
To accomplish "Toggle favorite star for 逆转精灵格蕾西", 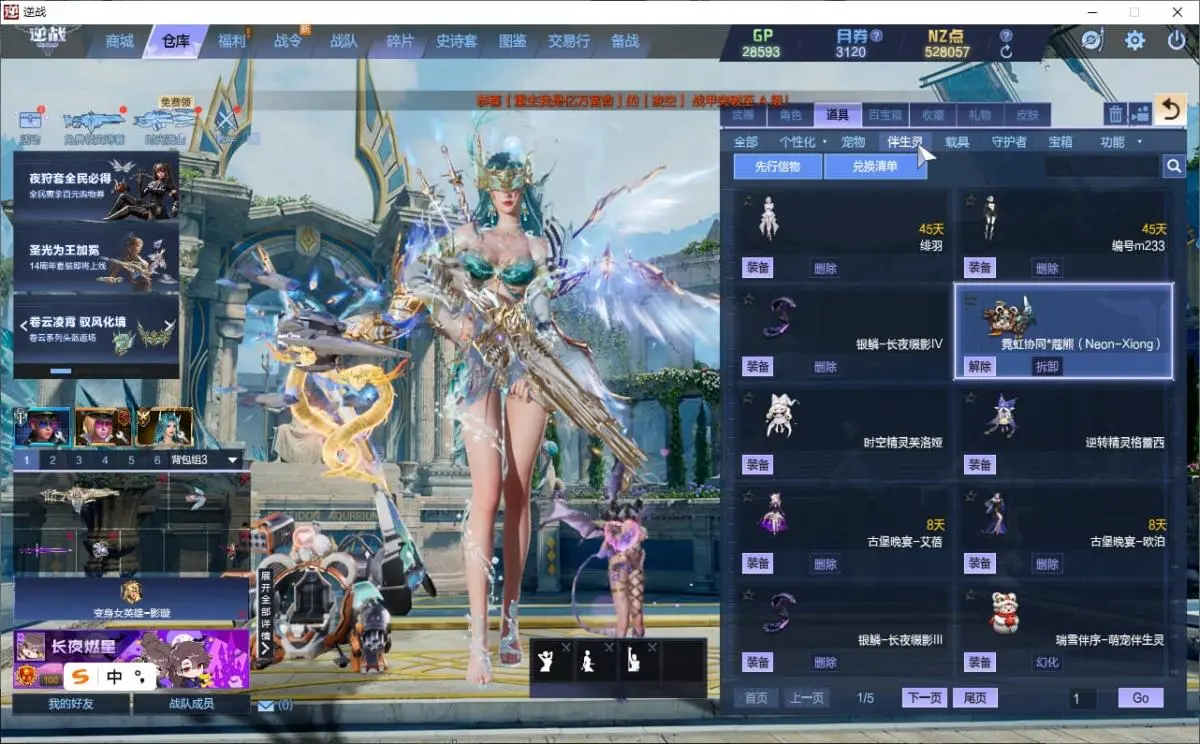I will 968,396.
